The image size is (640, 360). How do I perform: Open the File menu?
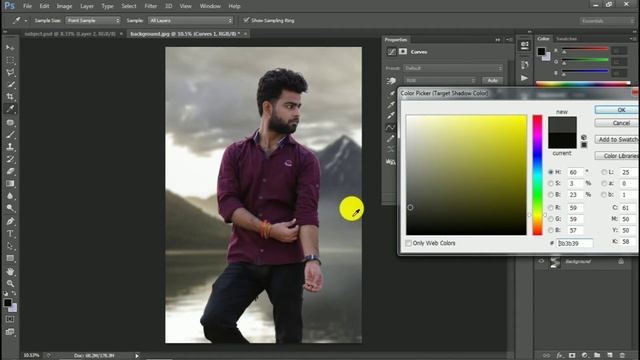click(27, 6)
